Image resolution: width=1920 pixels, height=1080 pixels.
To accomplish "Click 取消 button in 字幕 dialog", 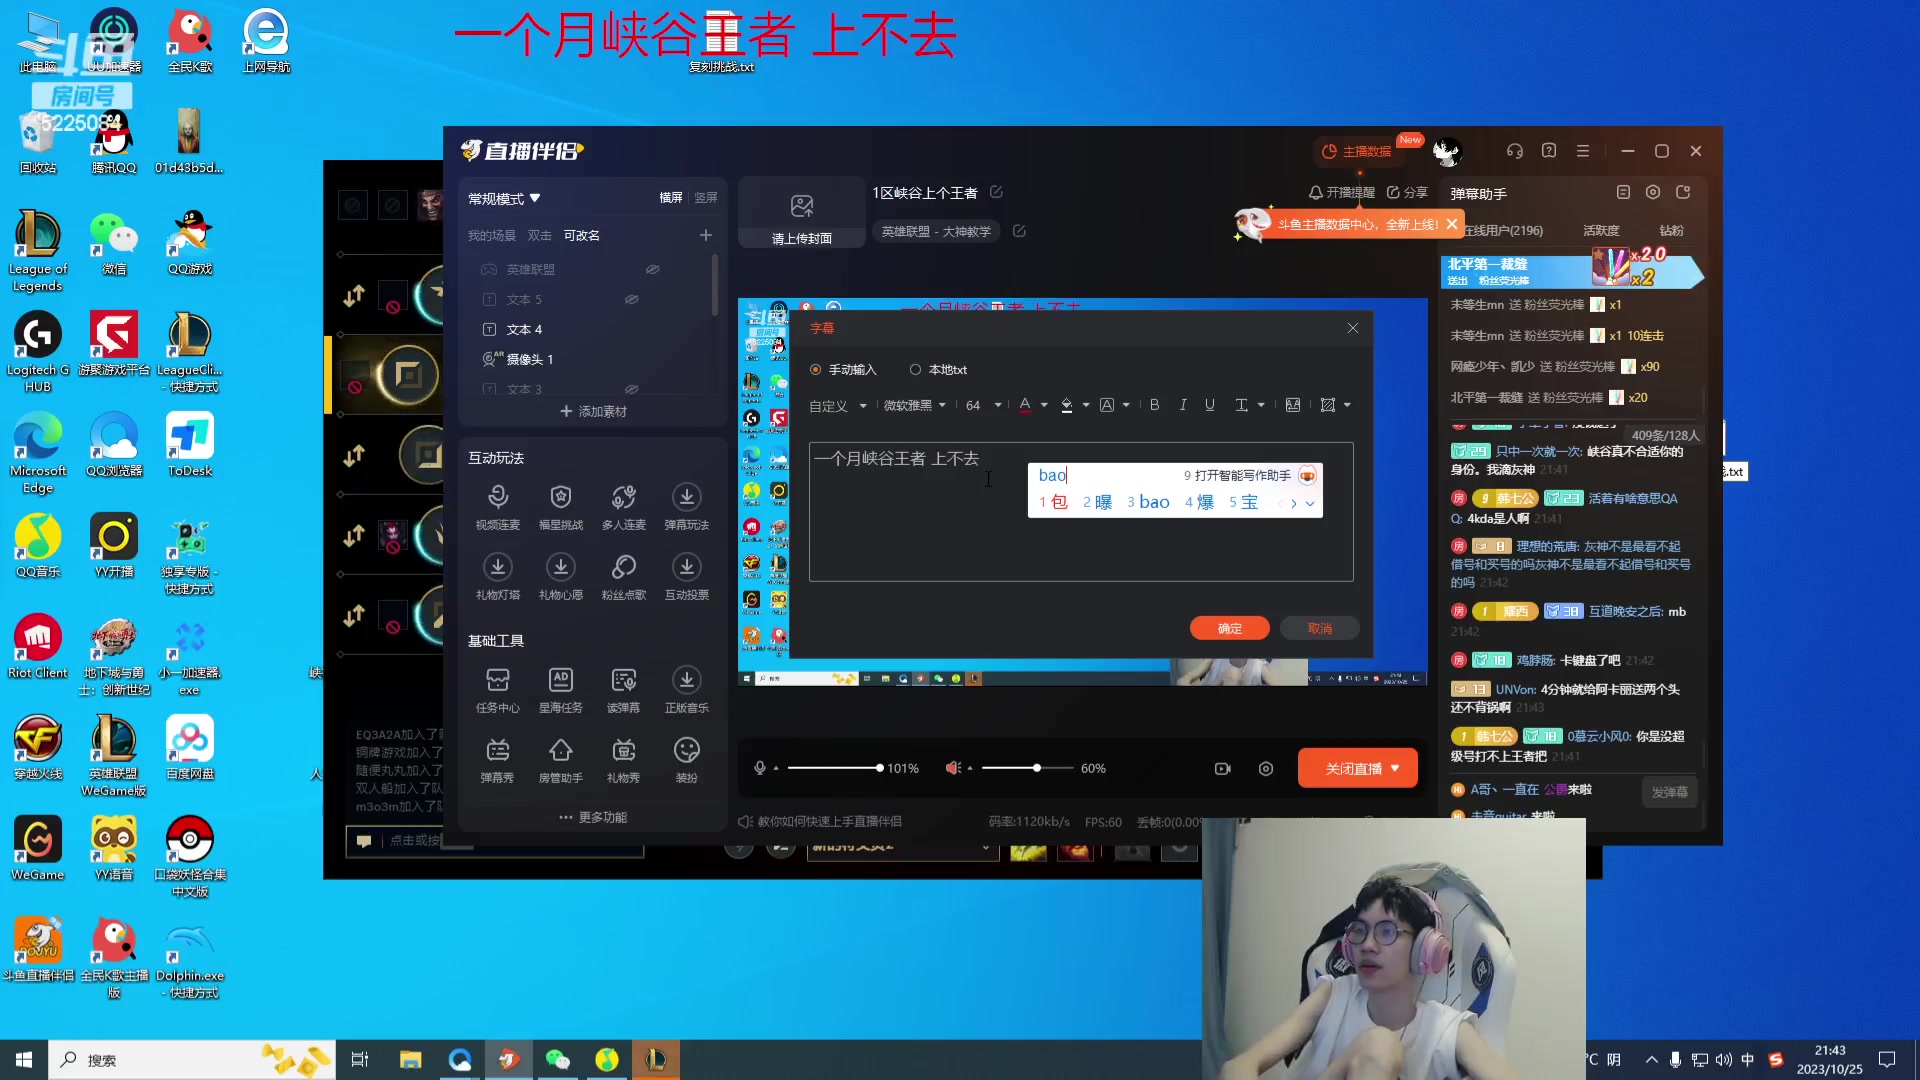I will click(x=1320, y=628).
